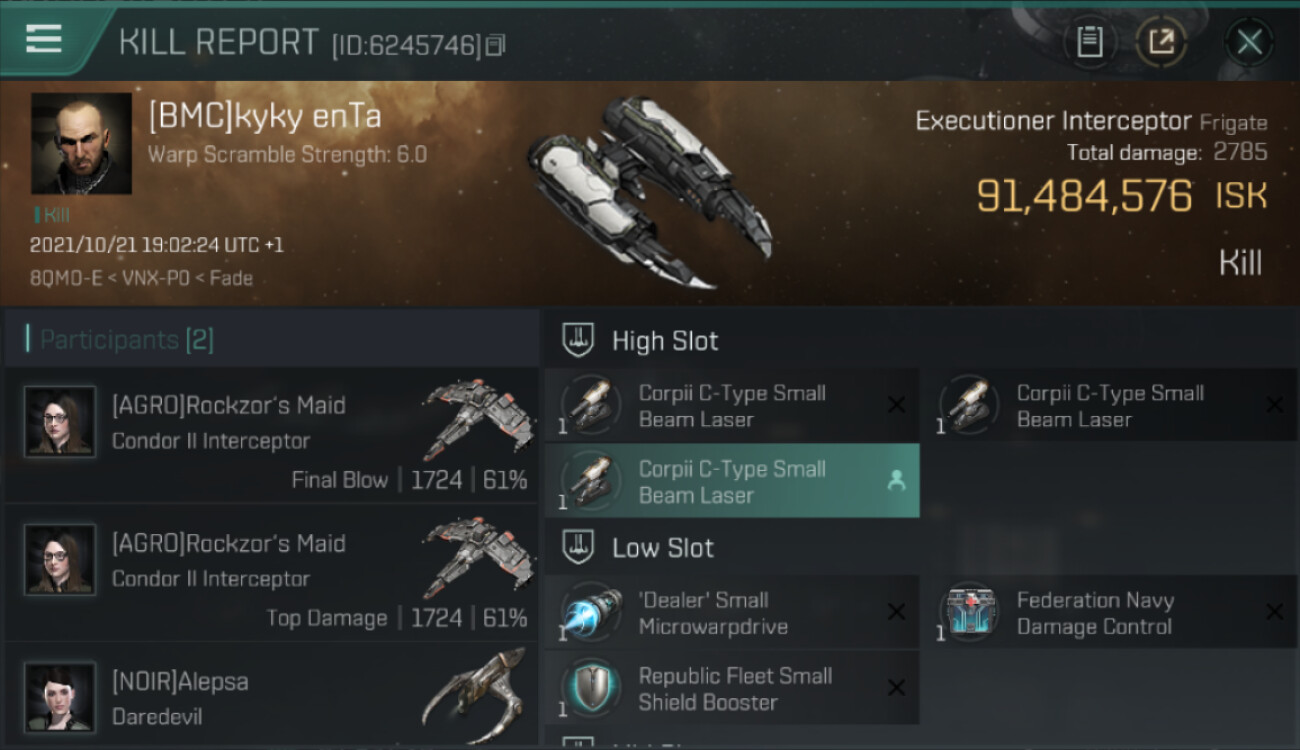View kyky enTa's pilot portrait
1300x750 pixels.
tap(81, 143)
